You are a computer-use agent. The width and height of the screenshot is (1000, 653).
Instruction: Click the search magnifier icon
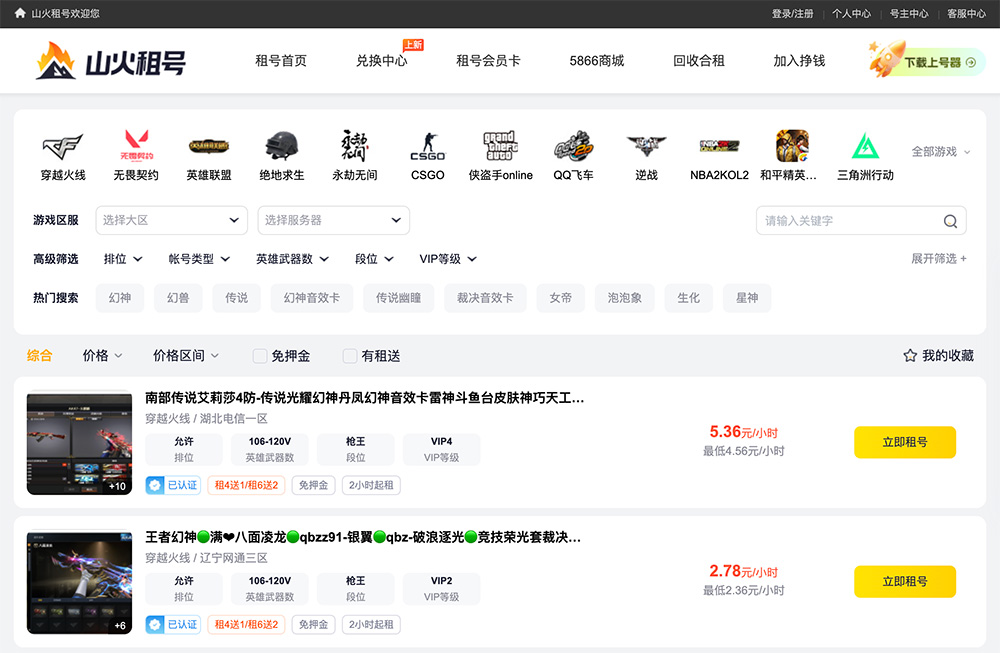coord(950,221)
